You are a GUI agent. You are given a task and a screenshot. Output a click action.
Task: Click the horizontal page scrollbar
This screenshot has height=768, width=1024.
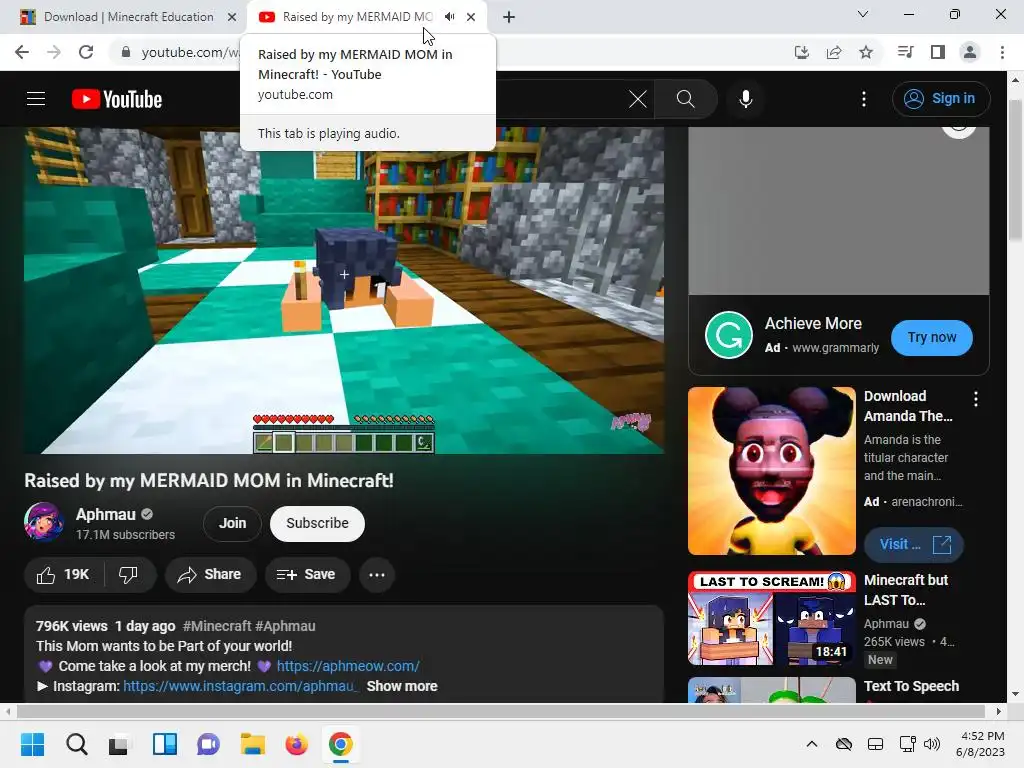(x=500, y=711)
